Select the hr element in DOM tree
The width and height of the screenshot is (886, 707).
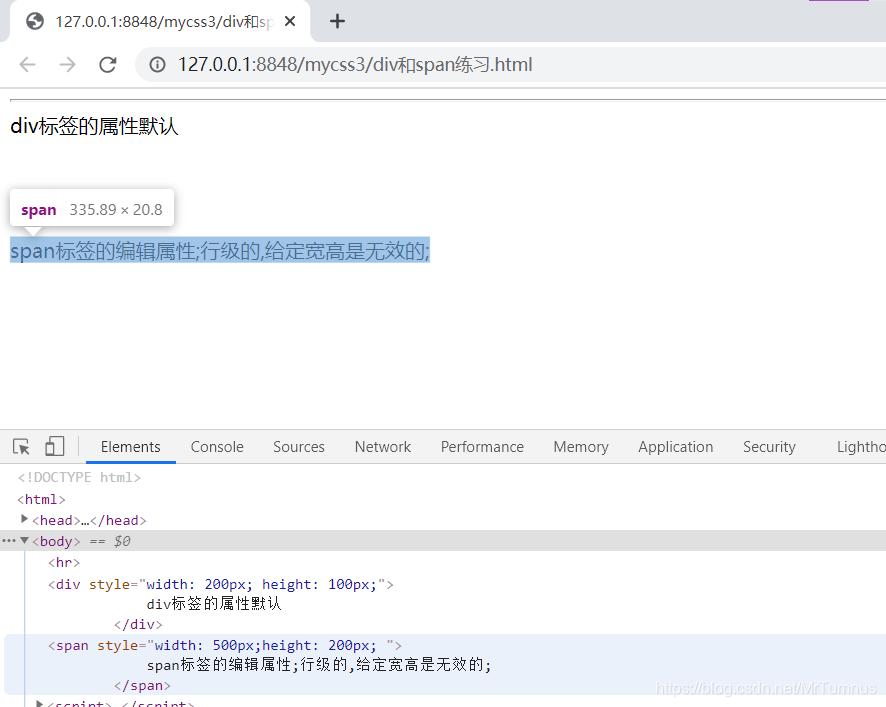(x=64, y=563)
